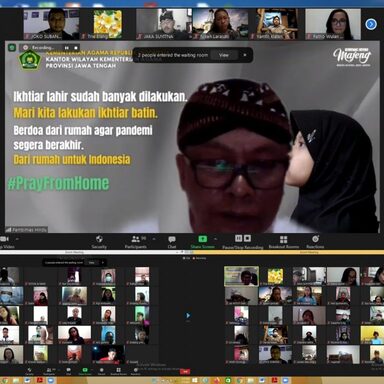The image size is (384, 384).
Task: Open the Reactions menu
Action: click(315, 242)
